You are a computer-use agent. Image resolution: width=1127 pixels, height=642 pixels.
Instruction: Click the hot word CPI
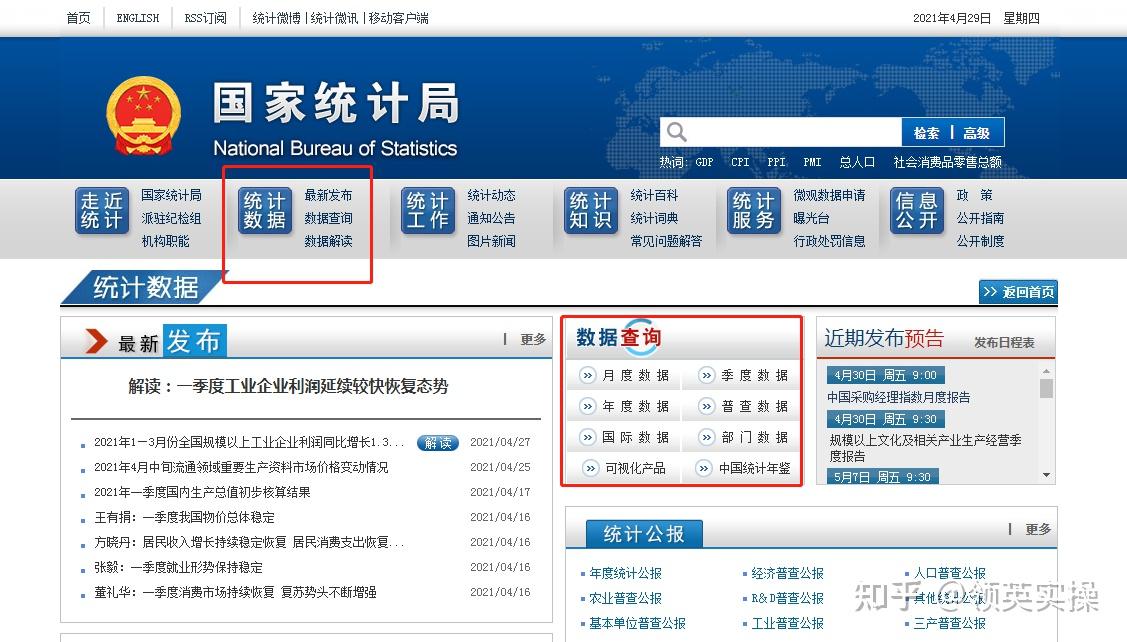(740, 162)
